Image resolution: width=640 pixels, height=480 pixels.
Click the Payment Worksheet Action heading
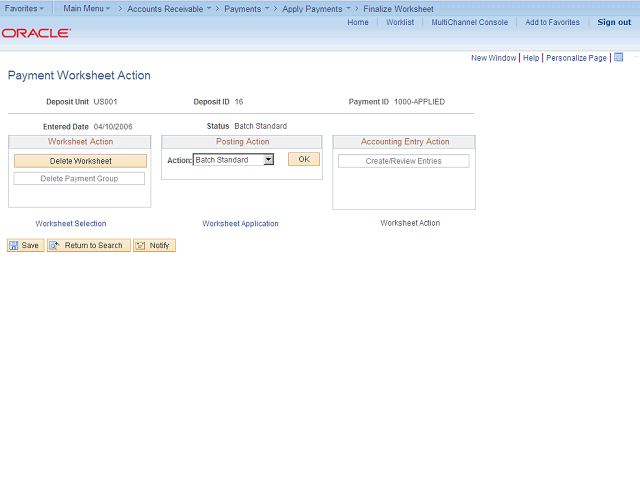point(79,75)
